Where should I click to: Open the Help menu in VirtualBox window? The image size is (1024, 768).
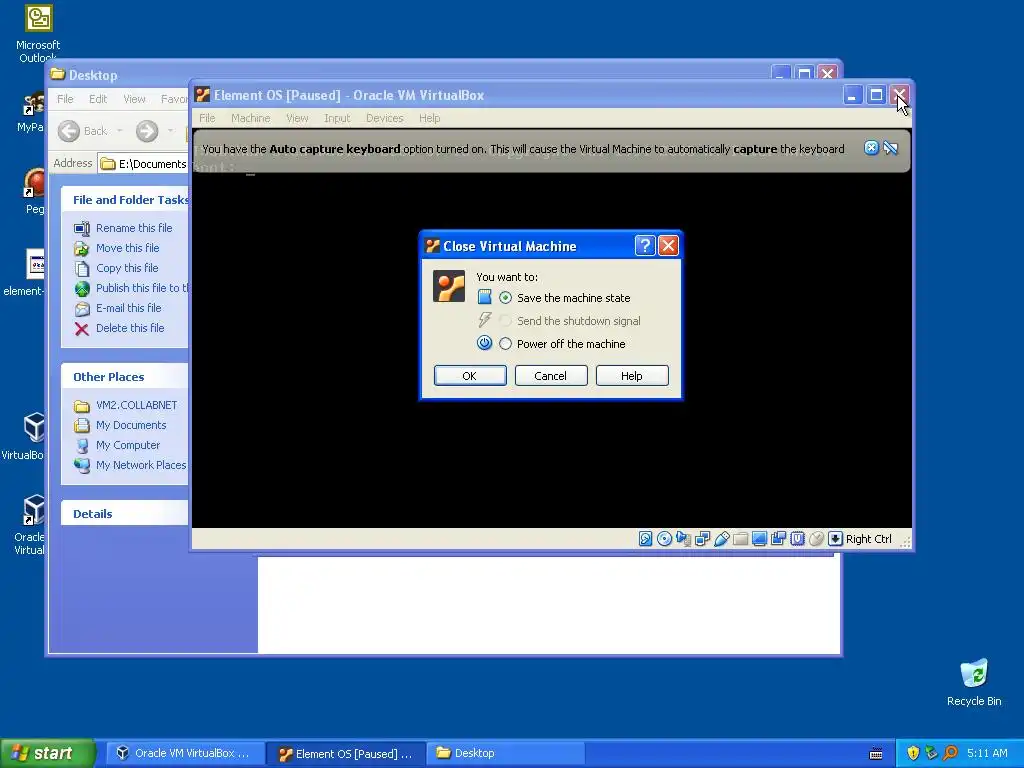pos(430,118)
